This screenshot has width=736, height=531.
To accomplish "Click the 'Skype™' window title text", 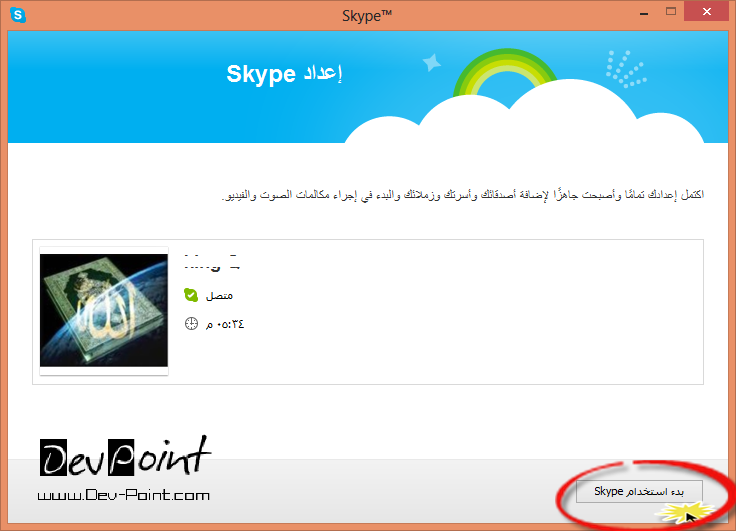I will (367, 15).
